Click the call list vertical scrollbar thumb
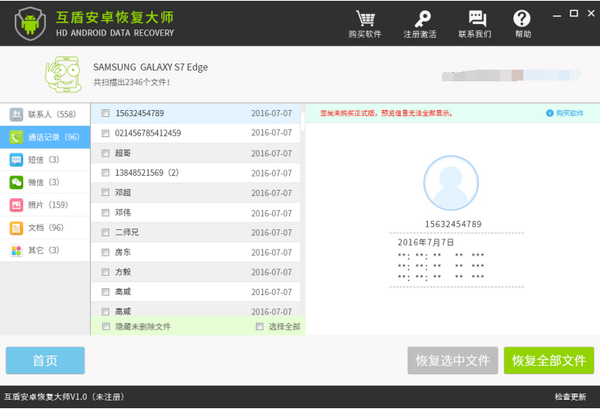This screenshot has height=409, width=600. pyautogui.click(x=303, y=122)
